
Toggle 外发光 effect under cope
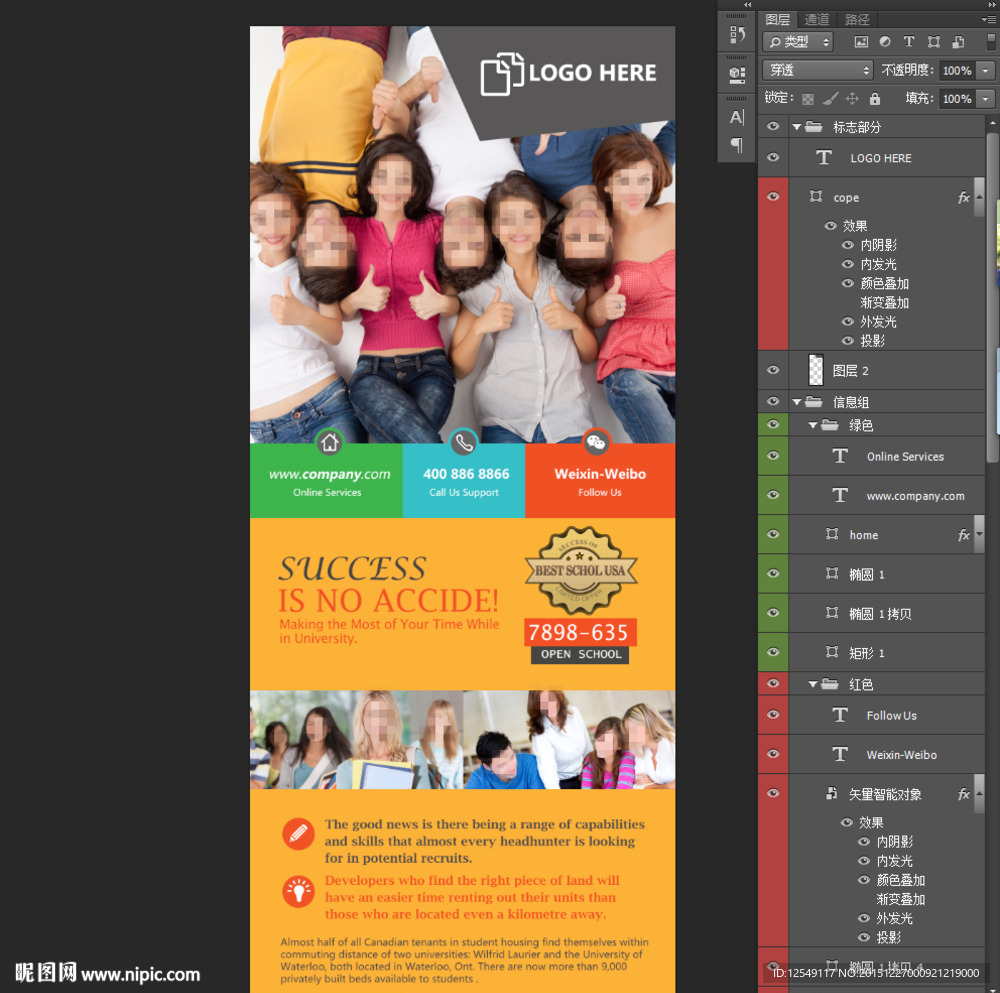(x=848, y=321)
